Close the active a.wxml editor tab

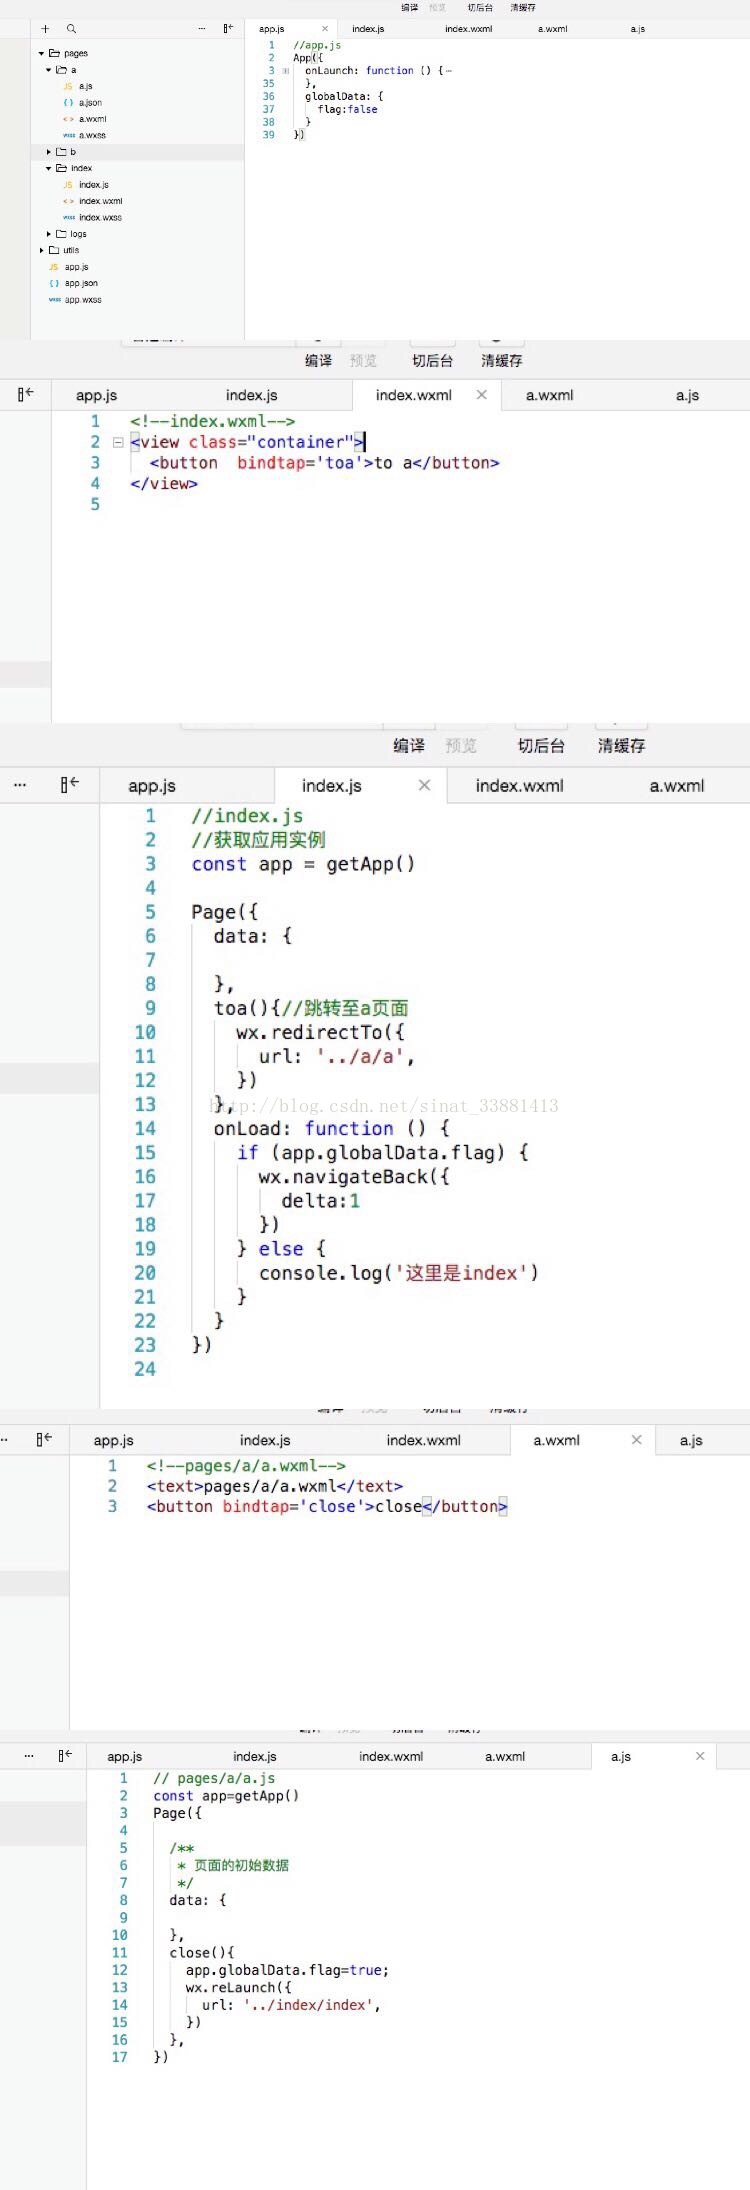(x=636, y=1440)
